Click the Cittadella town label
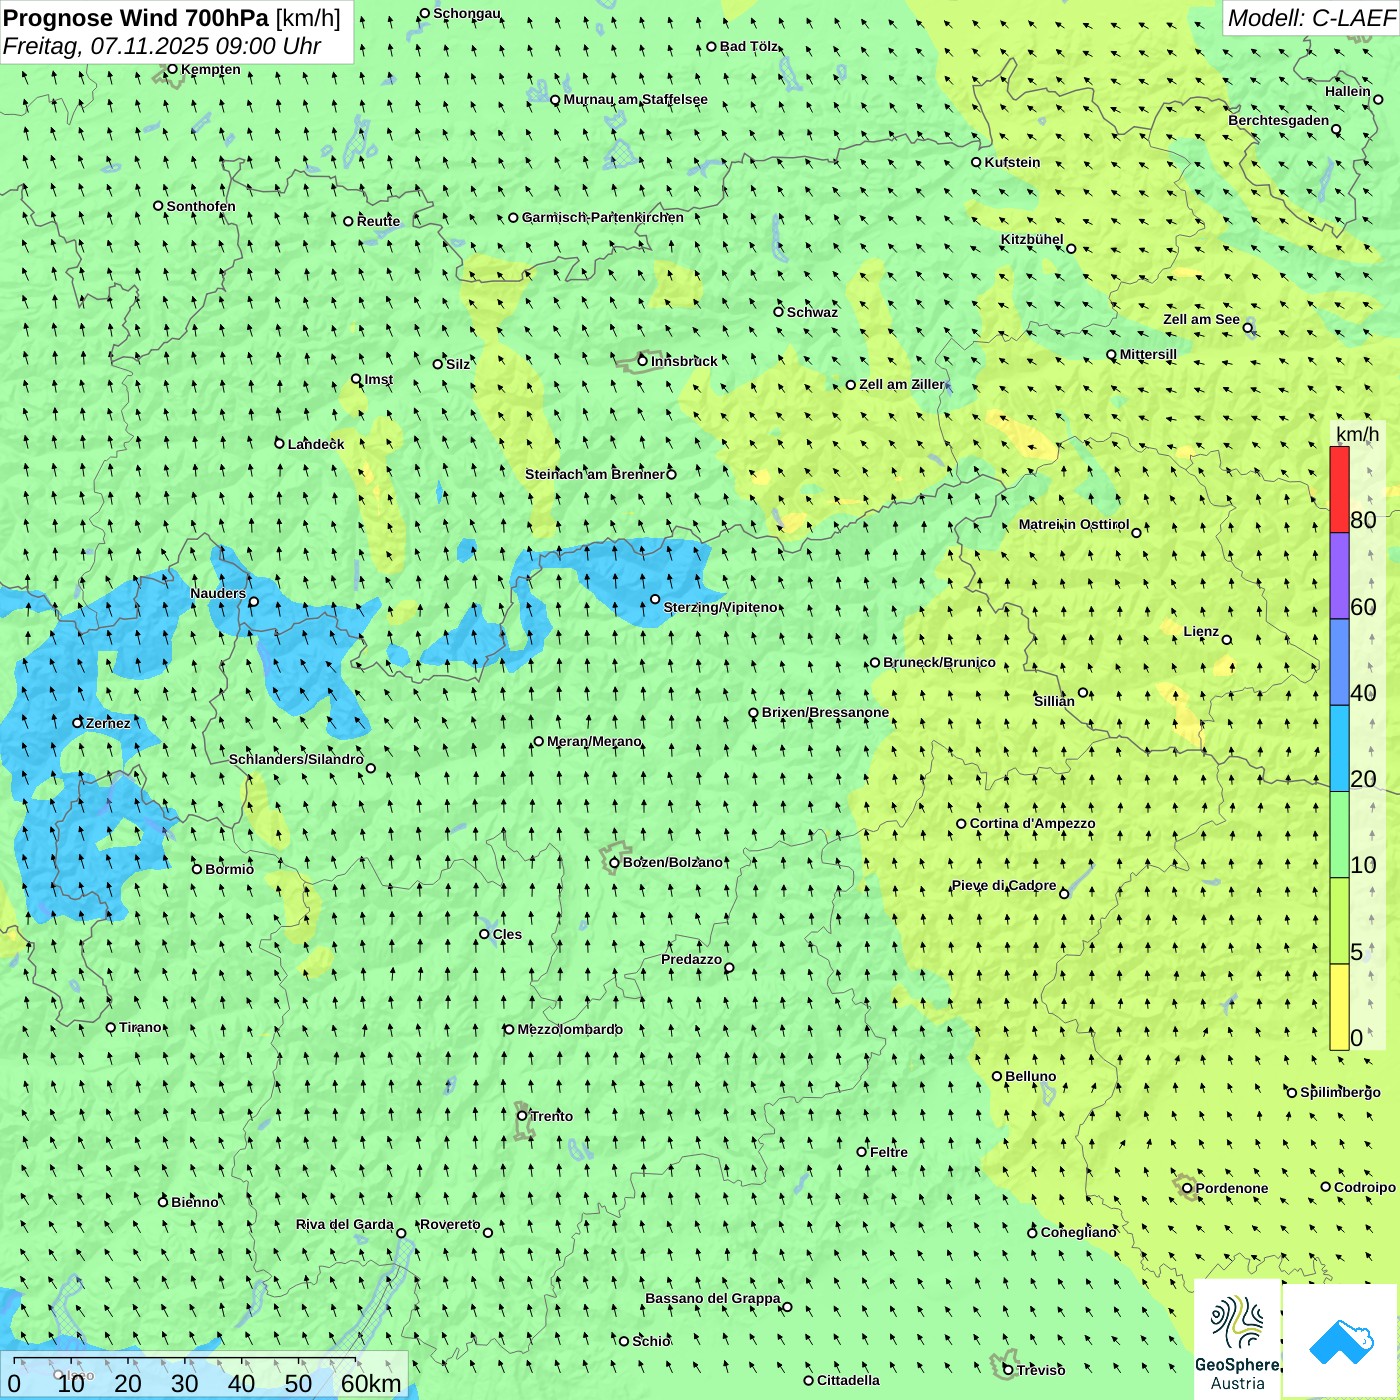 848,1380
